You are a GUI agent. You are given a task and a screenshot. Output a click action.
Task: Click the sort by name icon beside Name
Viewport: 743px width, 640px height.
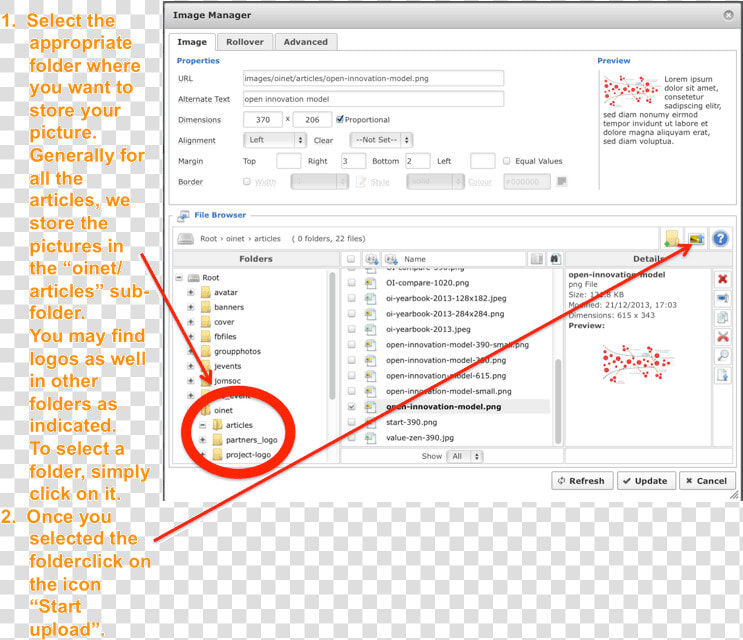tap(391, 259)
